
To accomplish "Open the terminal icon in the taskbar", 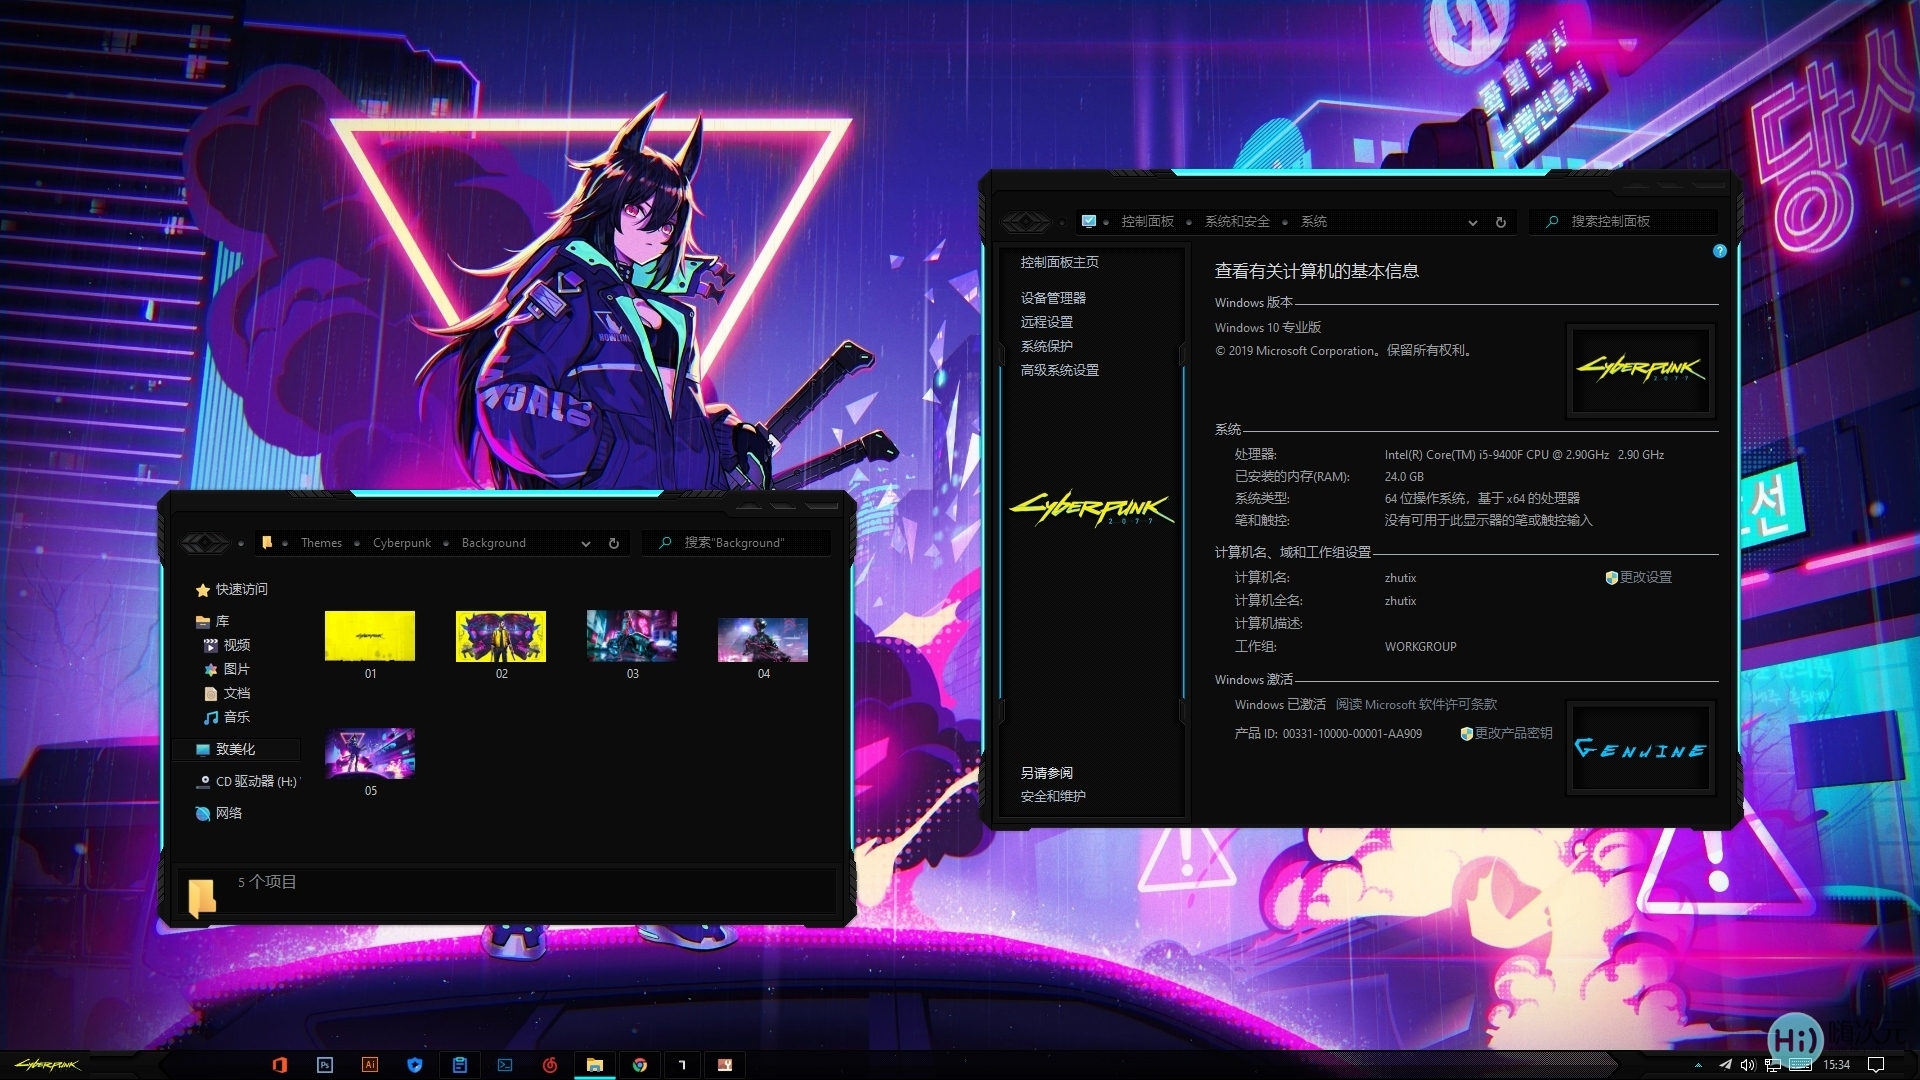I will pyautogui.click(x=504, y=1065).
